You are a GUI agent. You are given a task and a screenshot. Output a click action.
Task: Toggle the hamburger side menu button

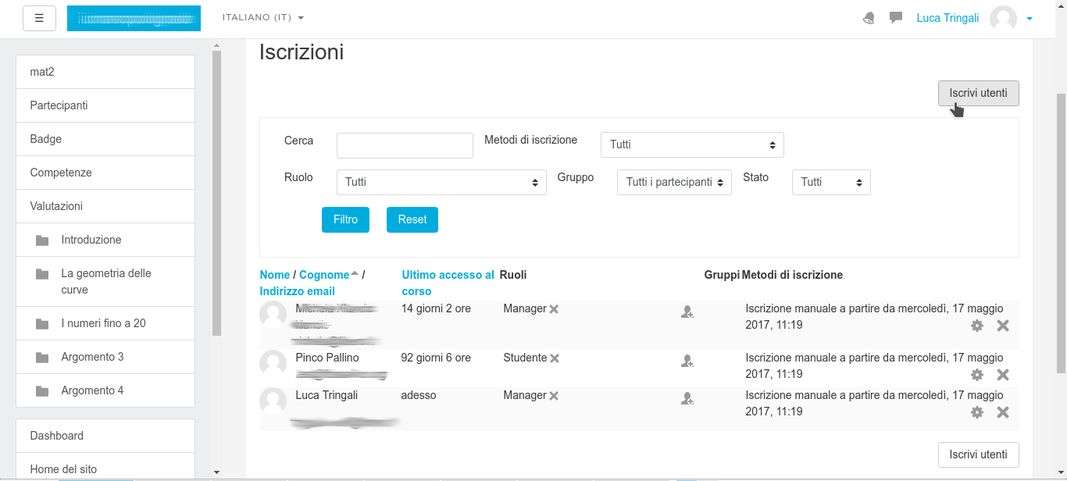coord(39,18)
